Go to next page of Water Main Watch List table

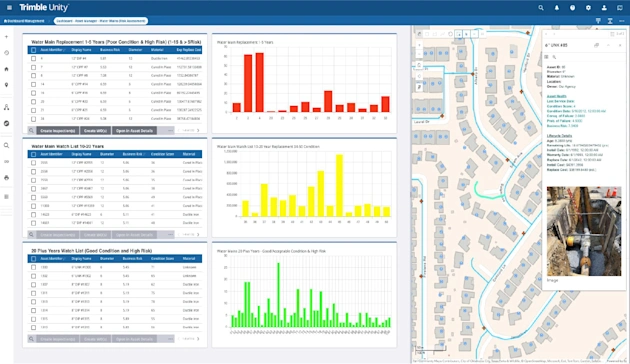(x=198, y=235)
